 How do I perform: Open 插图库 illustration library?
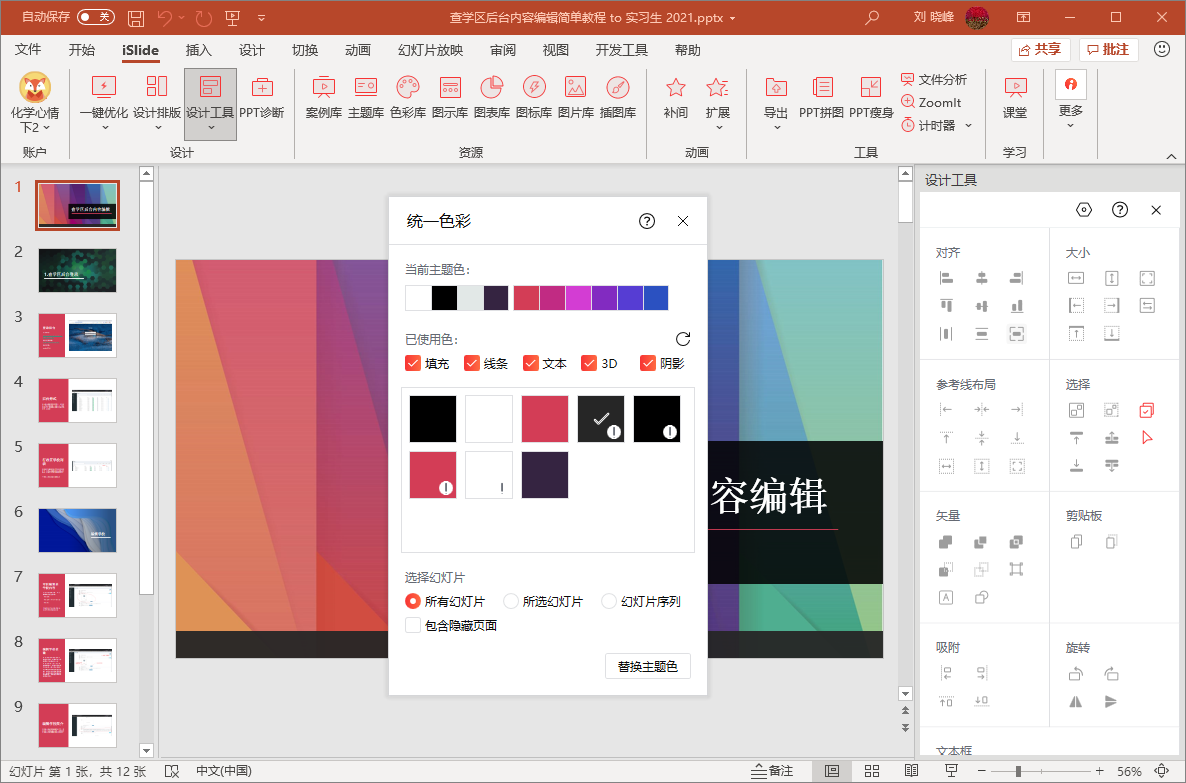tap(617, 98)
